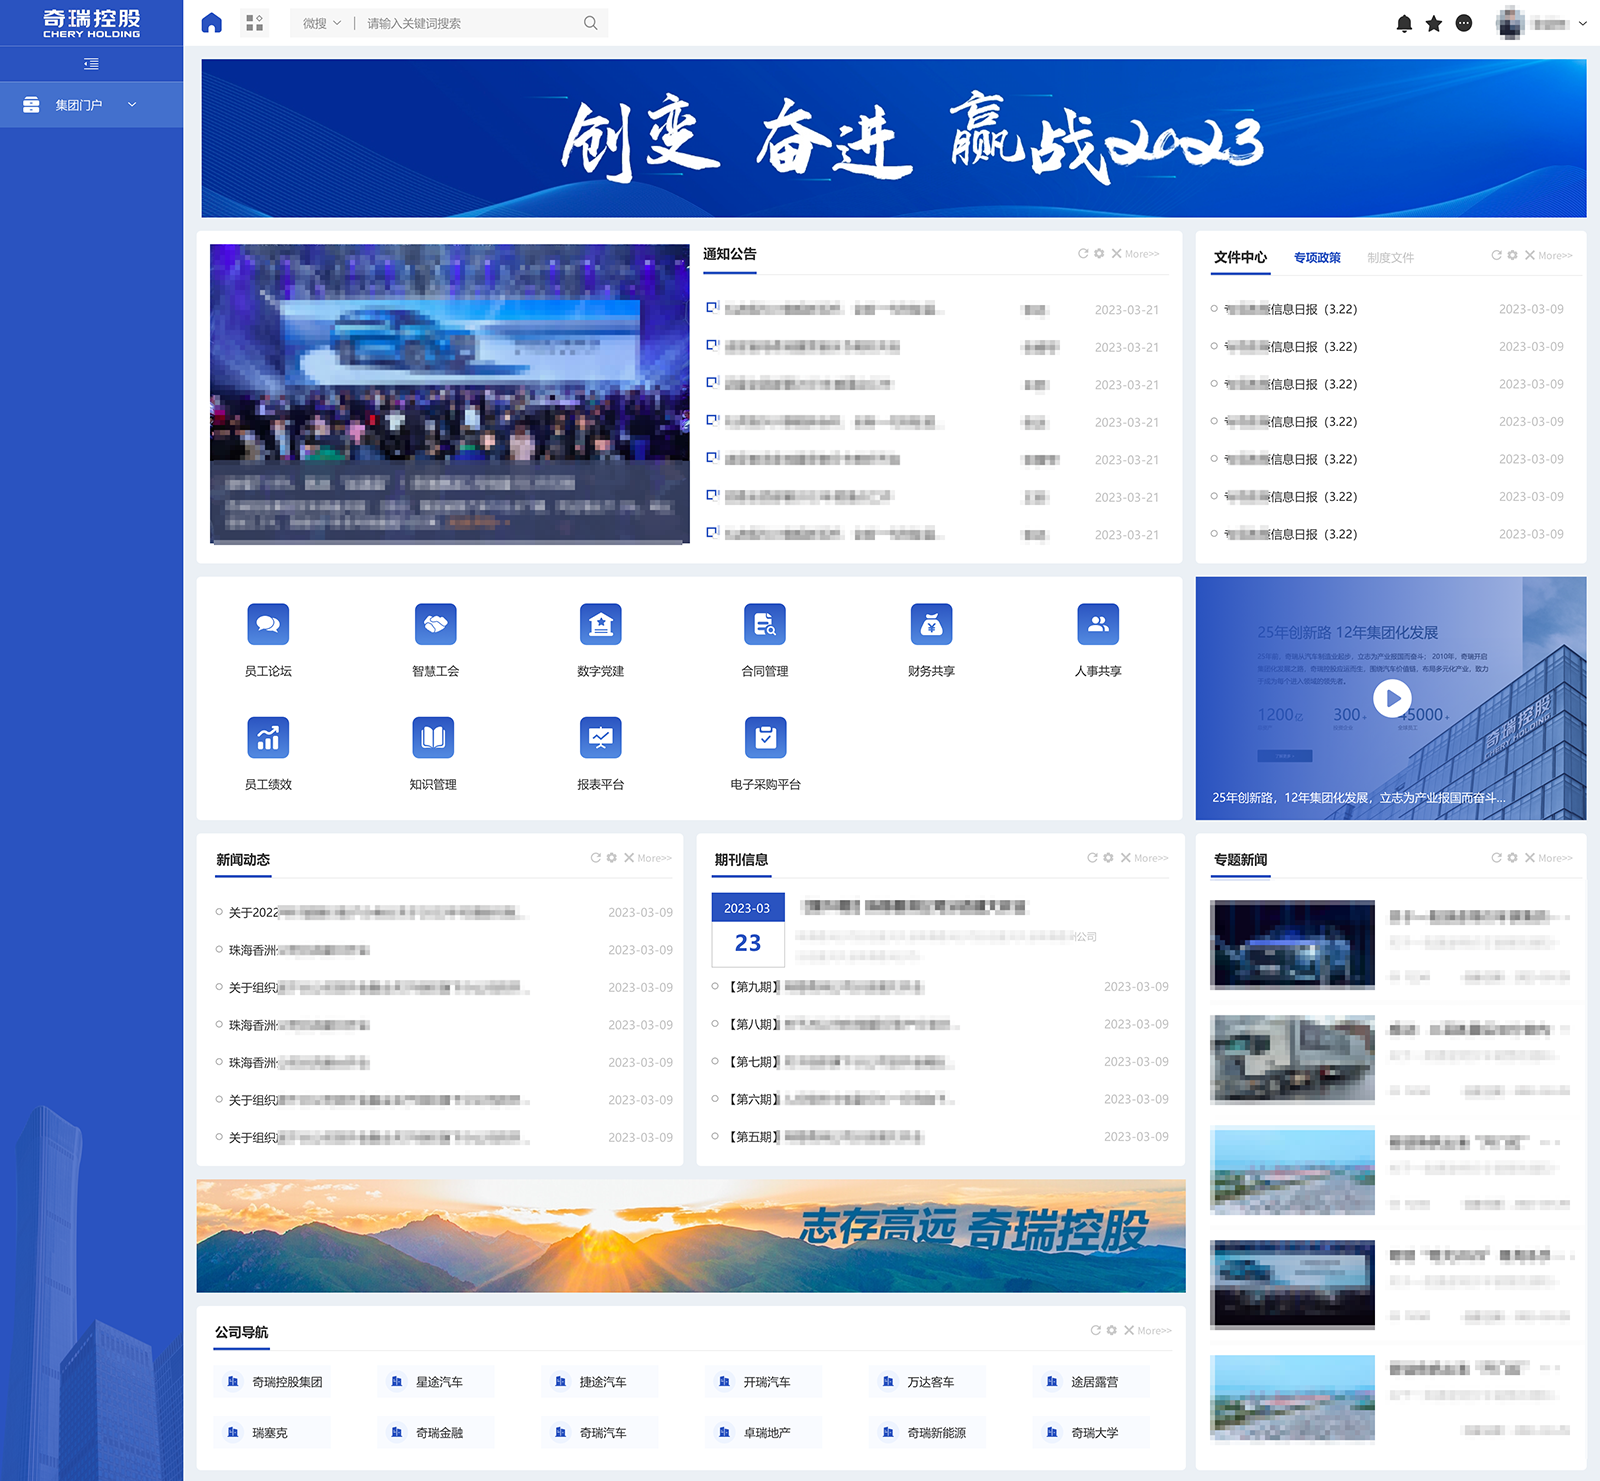1600x1481 pixels.
Task: Expand the user account dropdown arrow
Action: click(1582, 24)
